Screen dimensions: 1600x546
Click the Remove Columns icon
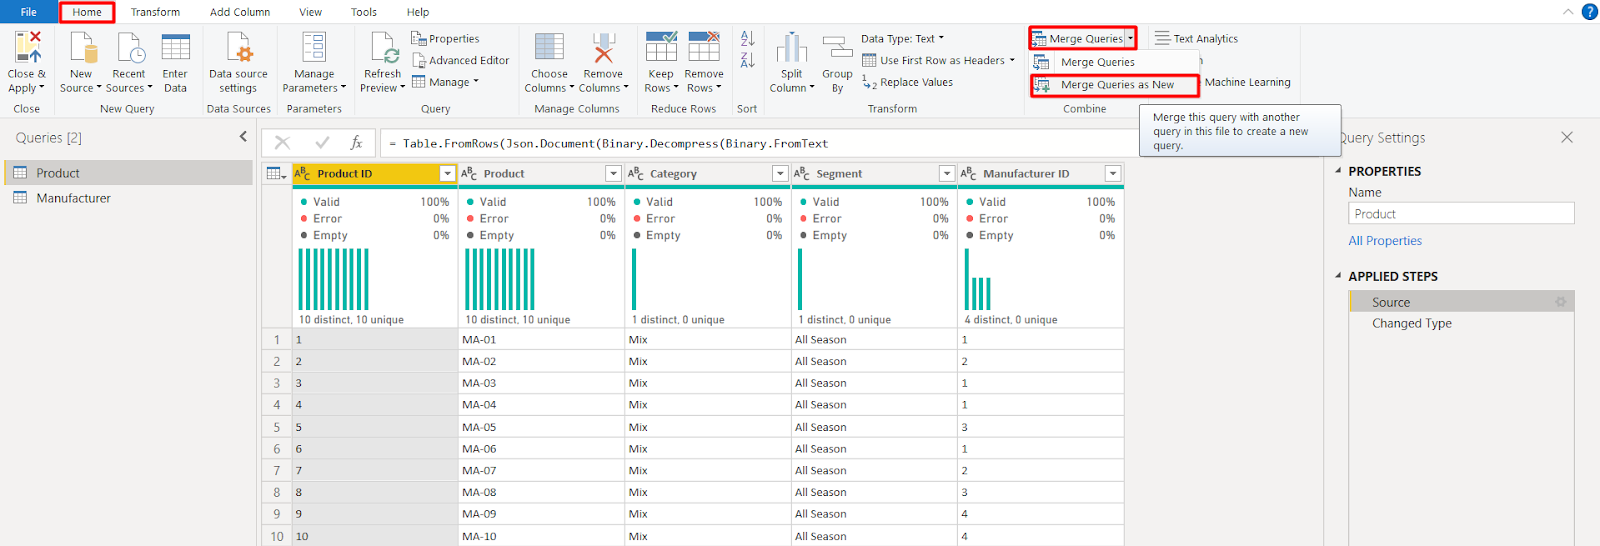click(603, 48)
